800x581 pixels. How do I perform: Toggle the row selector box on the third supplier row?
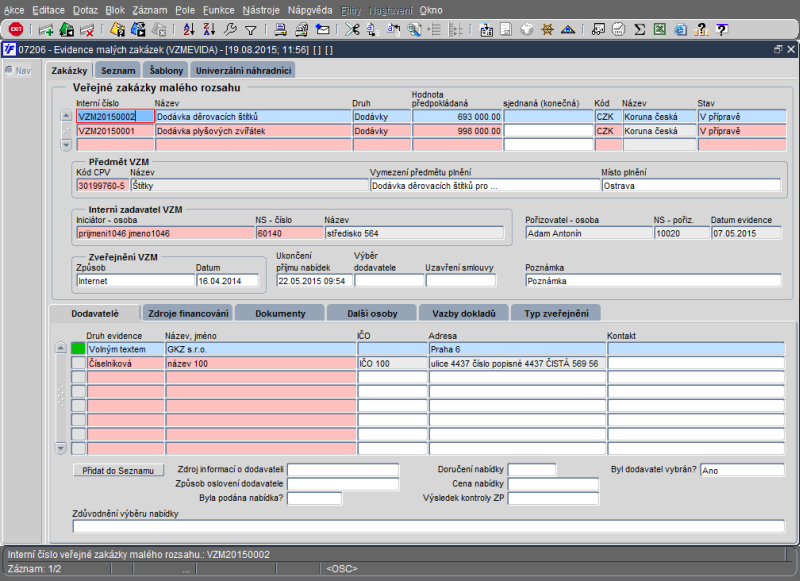coord(78,378)
